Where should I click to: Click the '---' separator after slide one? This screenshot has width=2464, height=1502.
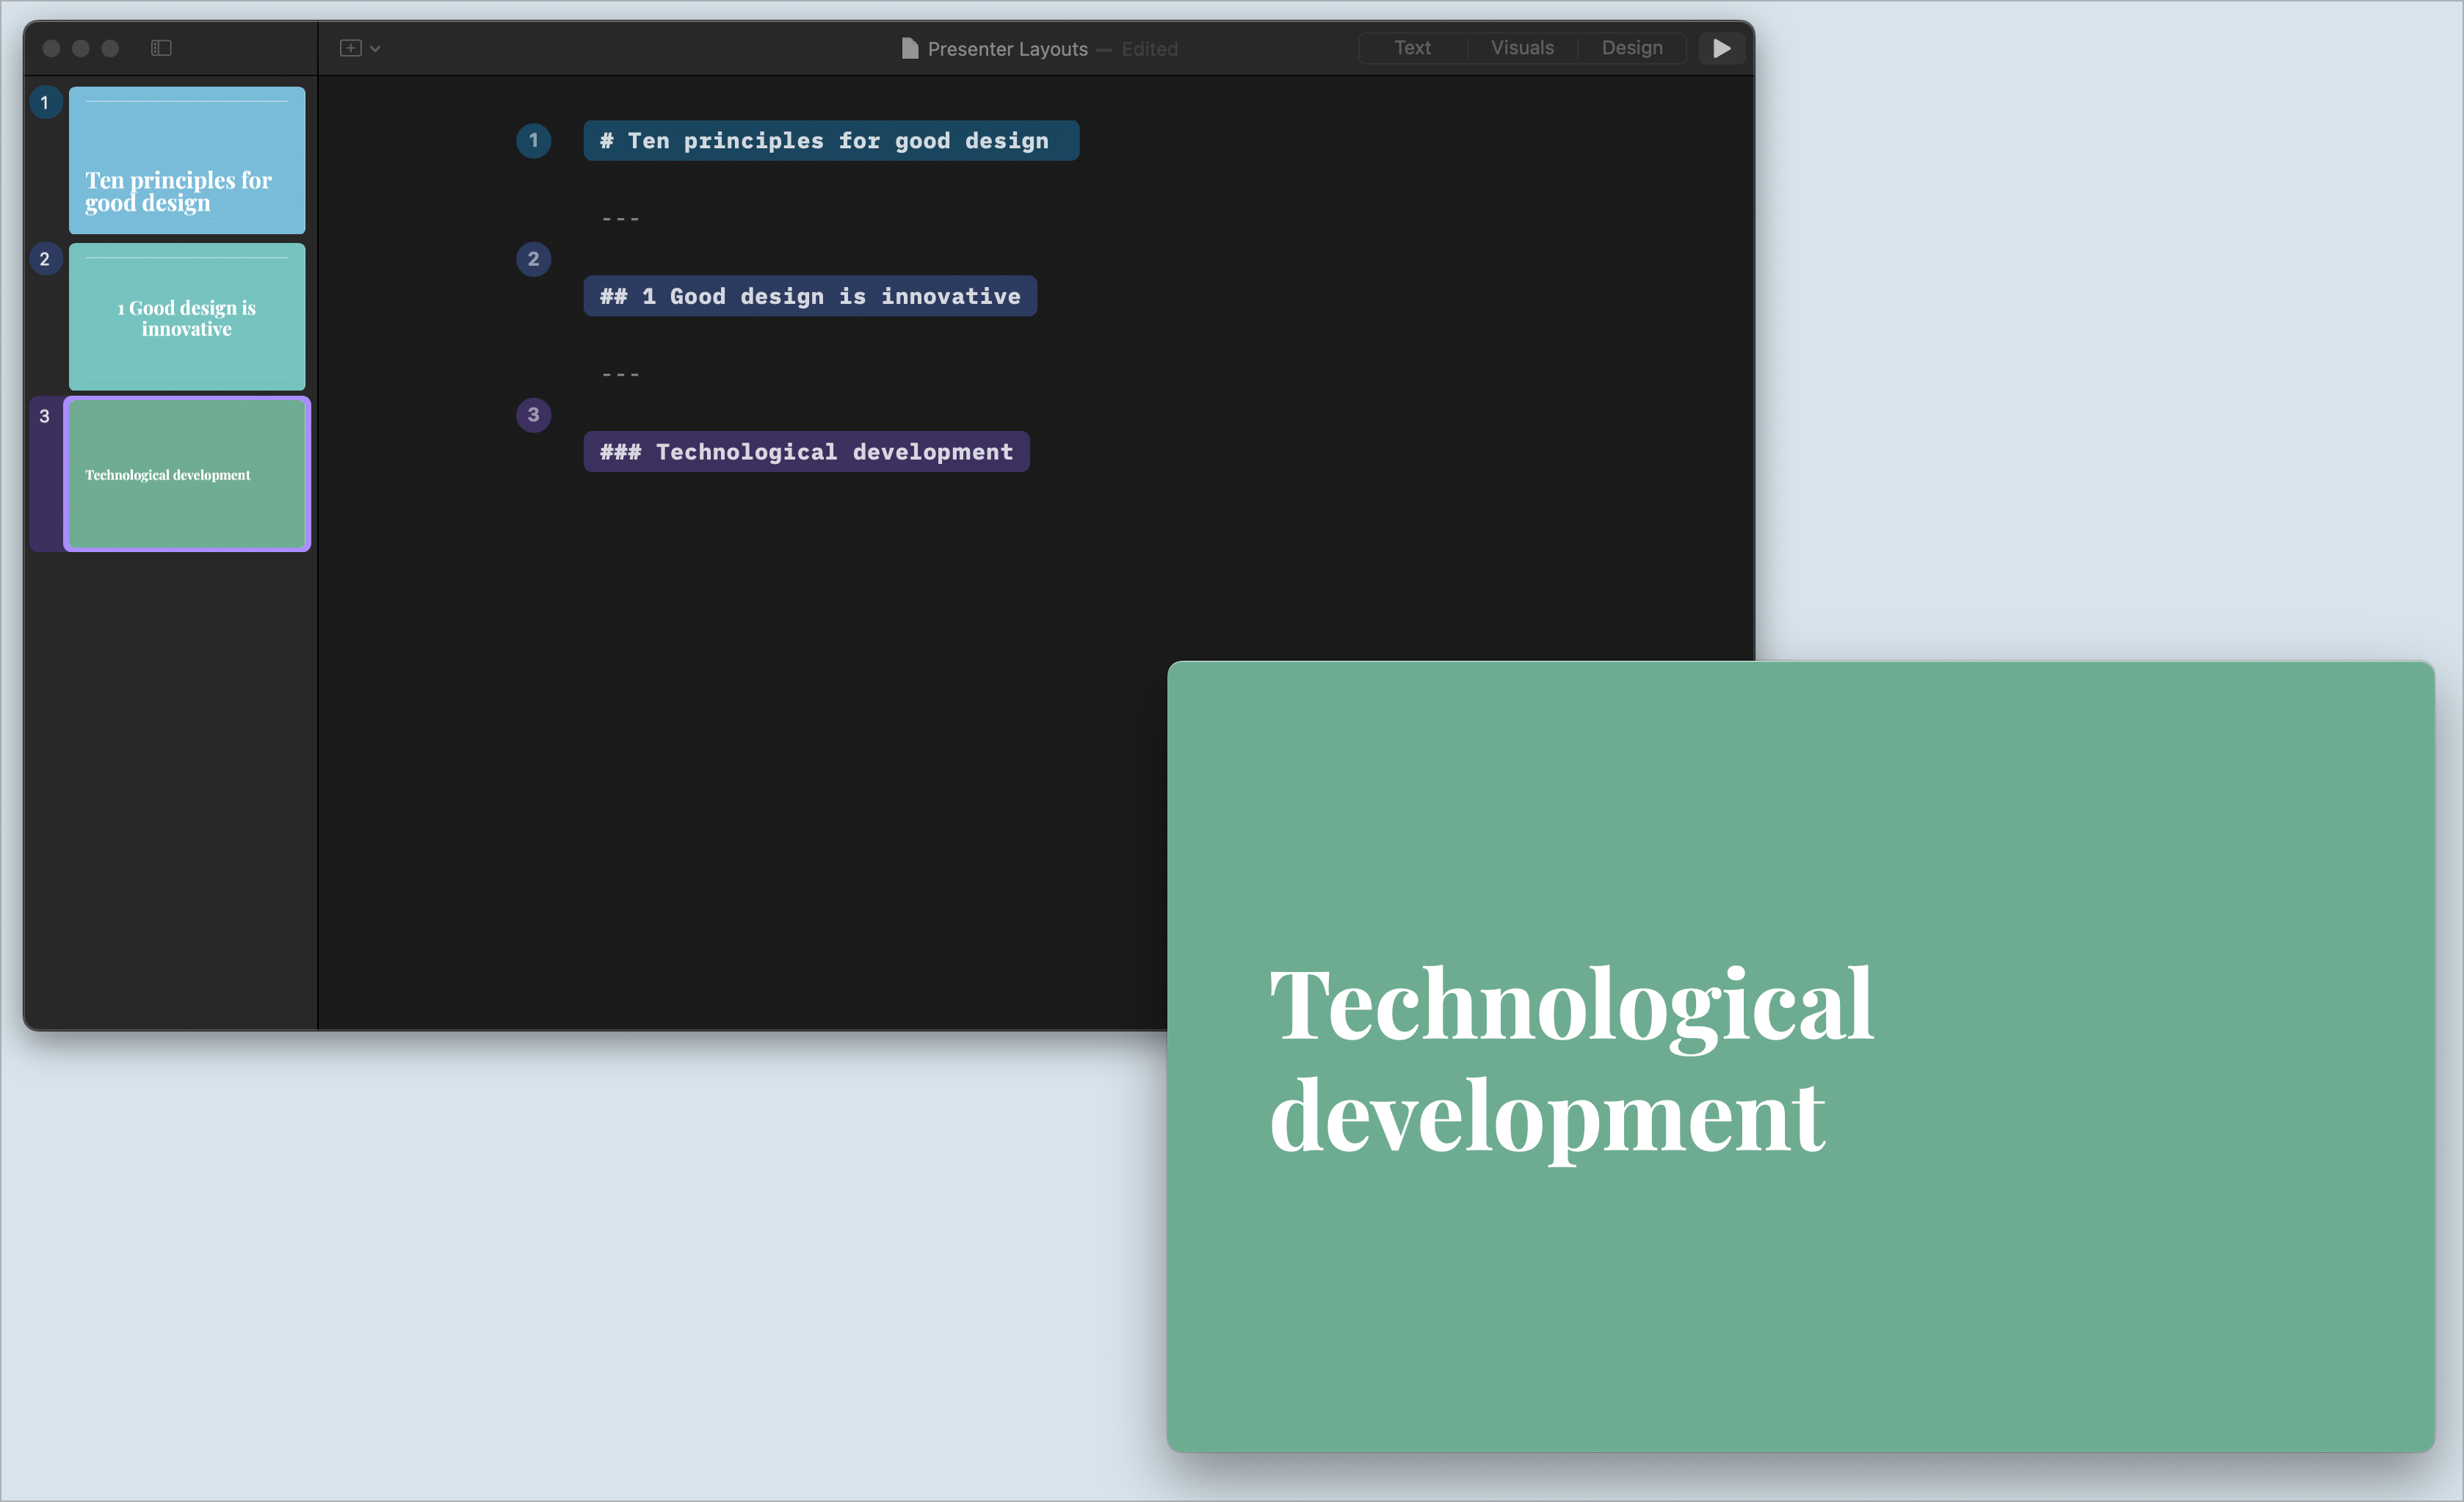click(620, 218)
